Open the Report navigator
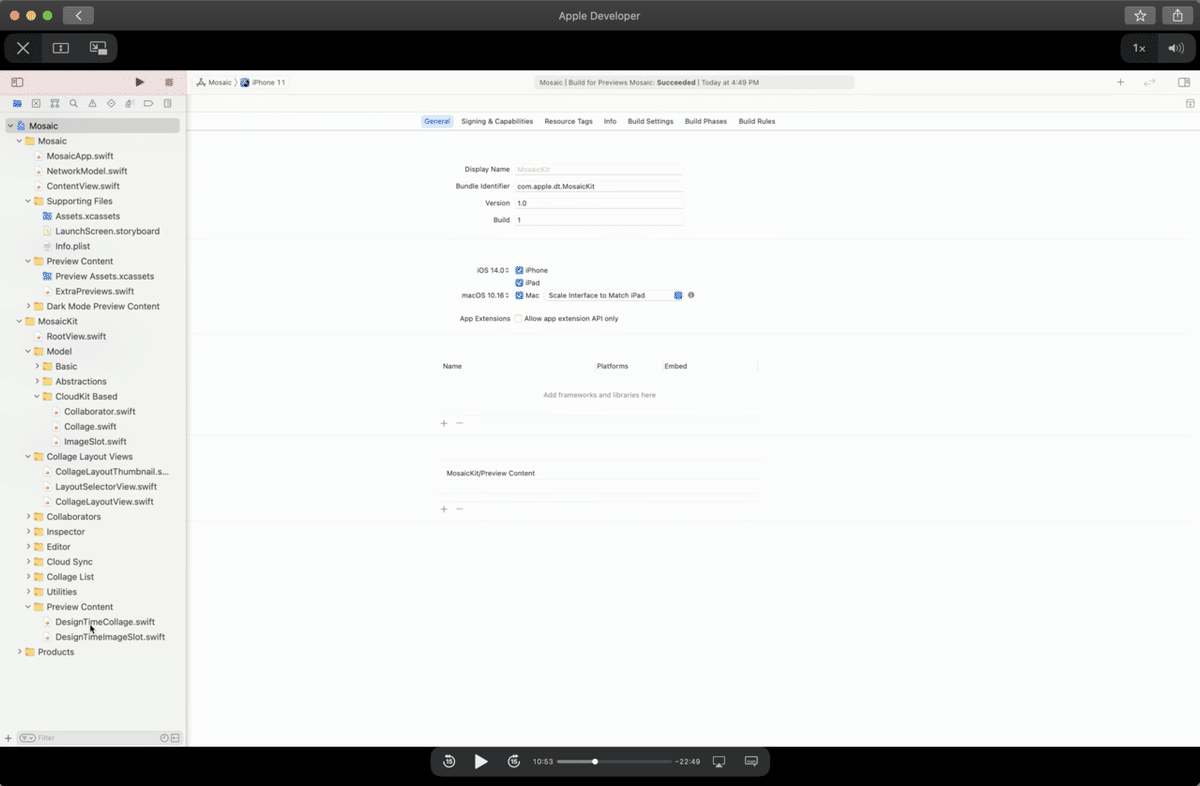 pos(167,103)
